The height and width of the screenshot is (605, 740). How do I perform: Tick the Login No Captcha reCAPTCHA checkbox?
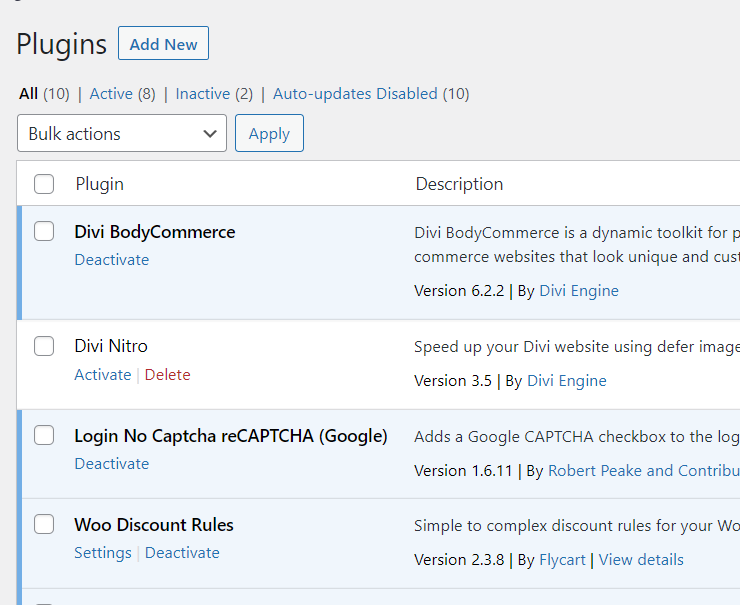[44, 435]
